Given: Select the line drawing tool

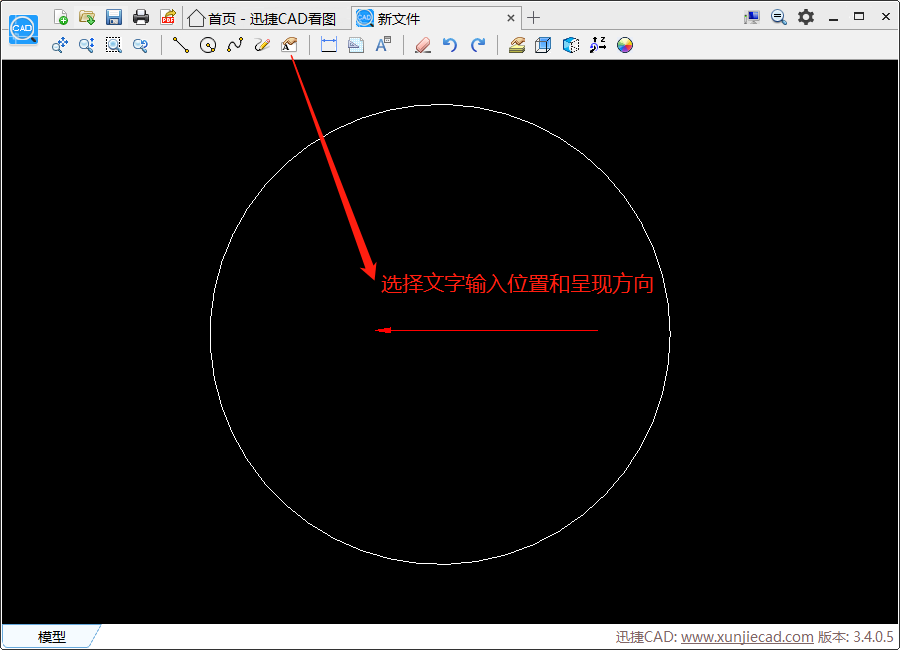Looking at the screenshot, I should 181,45.
